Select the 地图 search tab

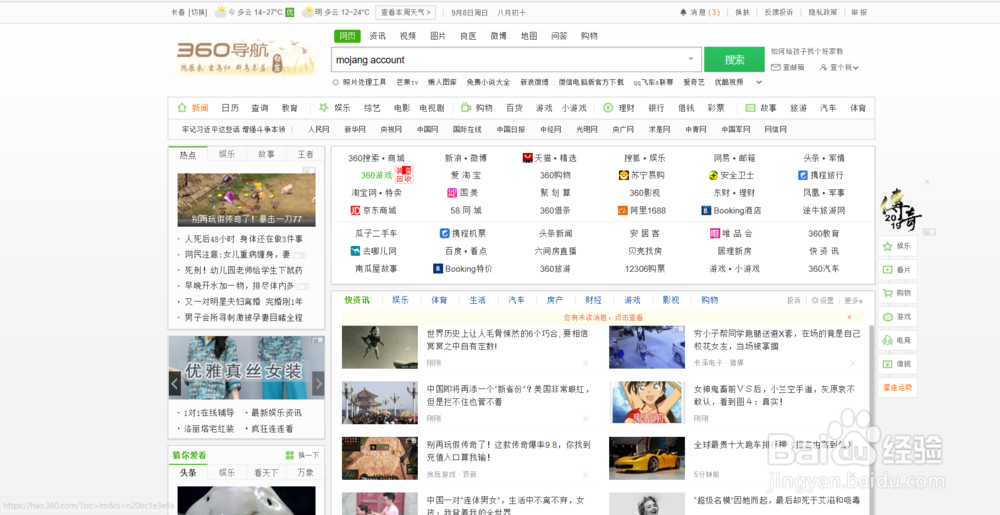(x=529, y=36)
